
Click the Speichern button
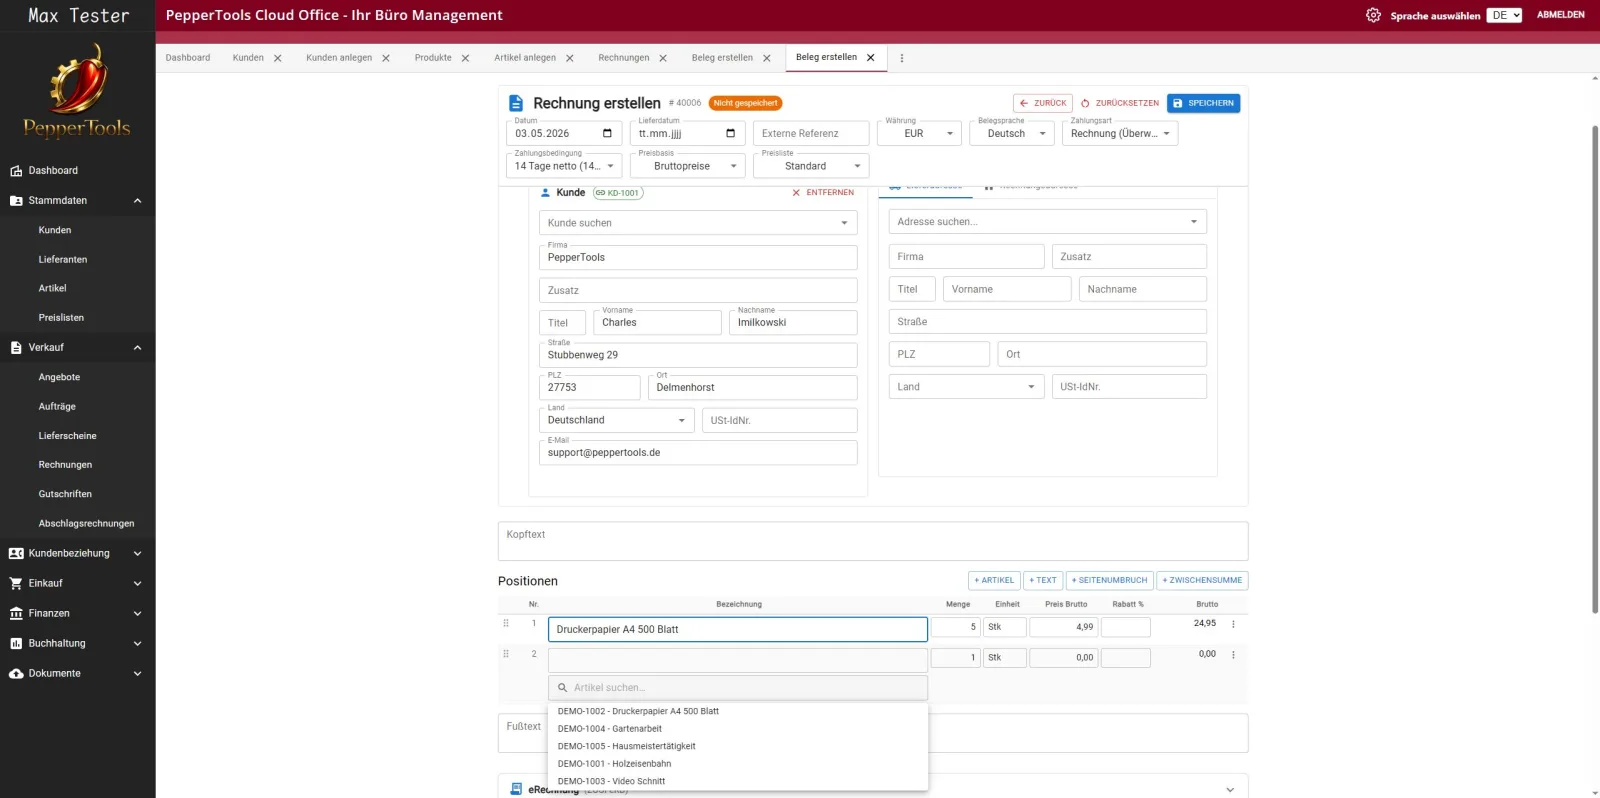click(1204, 103)
